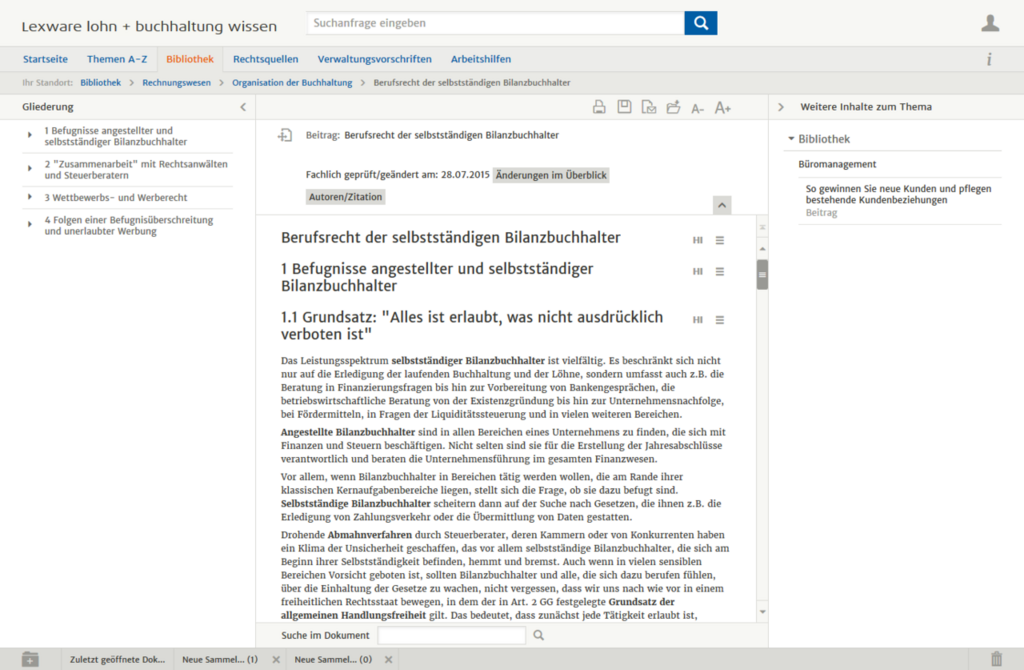The height and width of the screenshot is (670, 1024).
Task: Select the Bibliothek tab
Action: (189, 59)
